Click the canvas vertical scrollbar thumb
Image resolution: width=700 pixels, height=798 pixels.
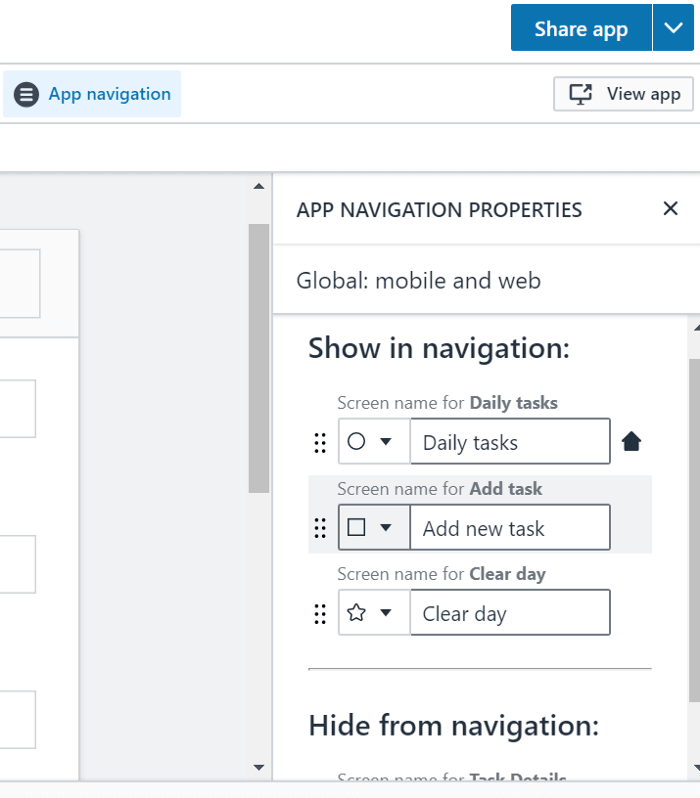point(259,358)
